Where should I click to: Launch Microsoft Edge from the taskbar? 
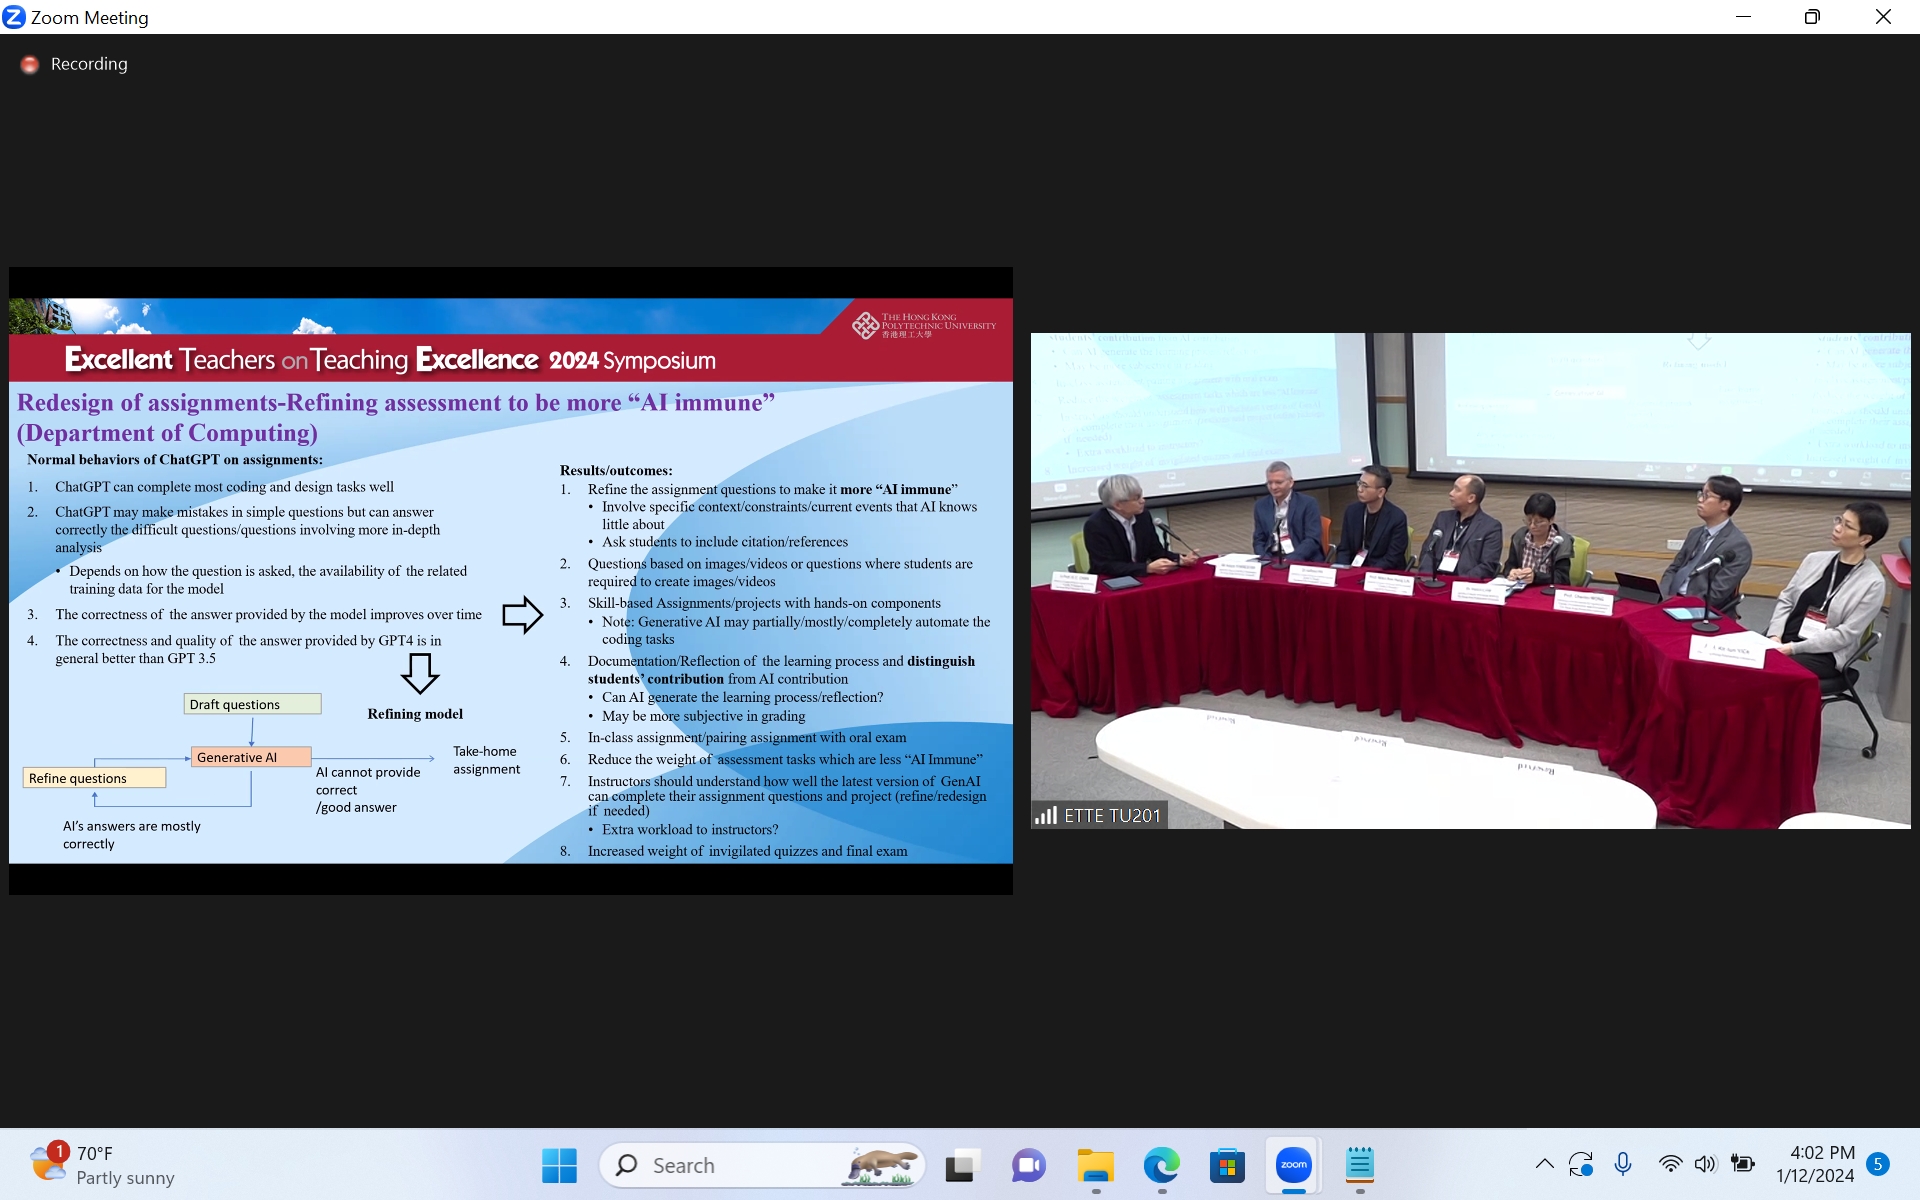point(1161,1165)
